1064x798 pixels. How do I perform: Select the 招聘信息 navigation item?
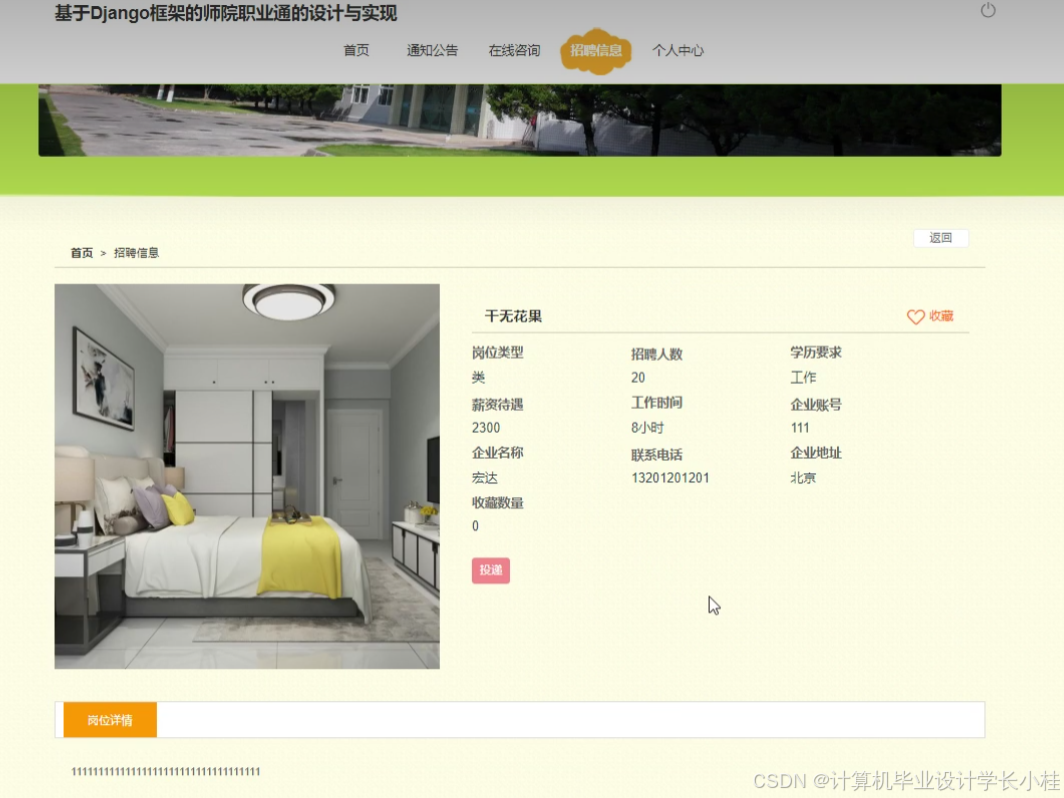[x=596, y=50]
